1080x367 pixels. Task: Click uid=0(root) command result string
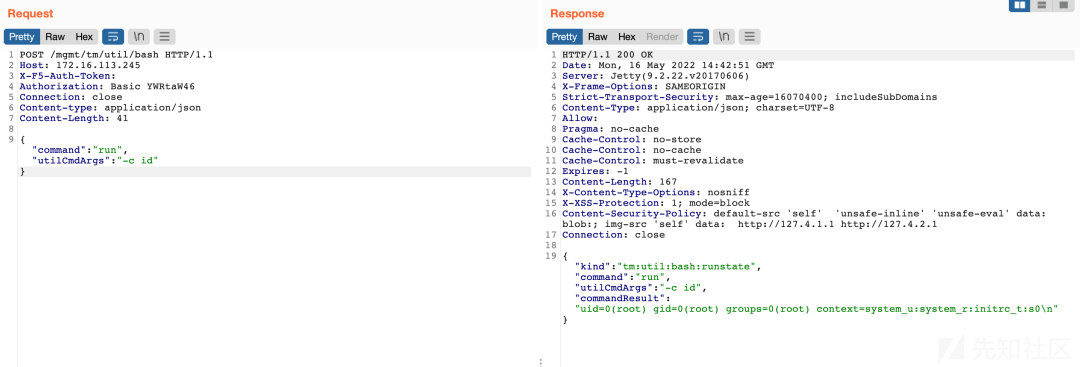816,310
